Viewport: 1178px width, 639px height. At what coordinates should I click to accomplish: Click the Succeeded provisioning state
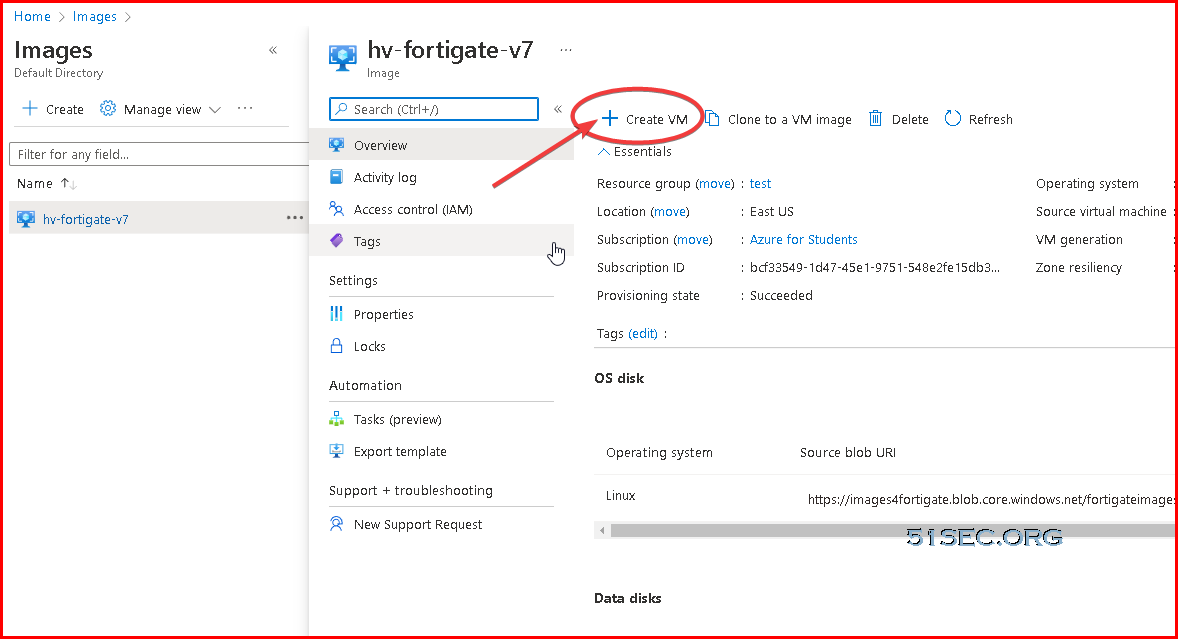pyautogui.click(x=781, y=295)
